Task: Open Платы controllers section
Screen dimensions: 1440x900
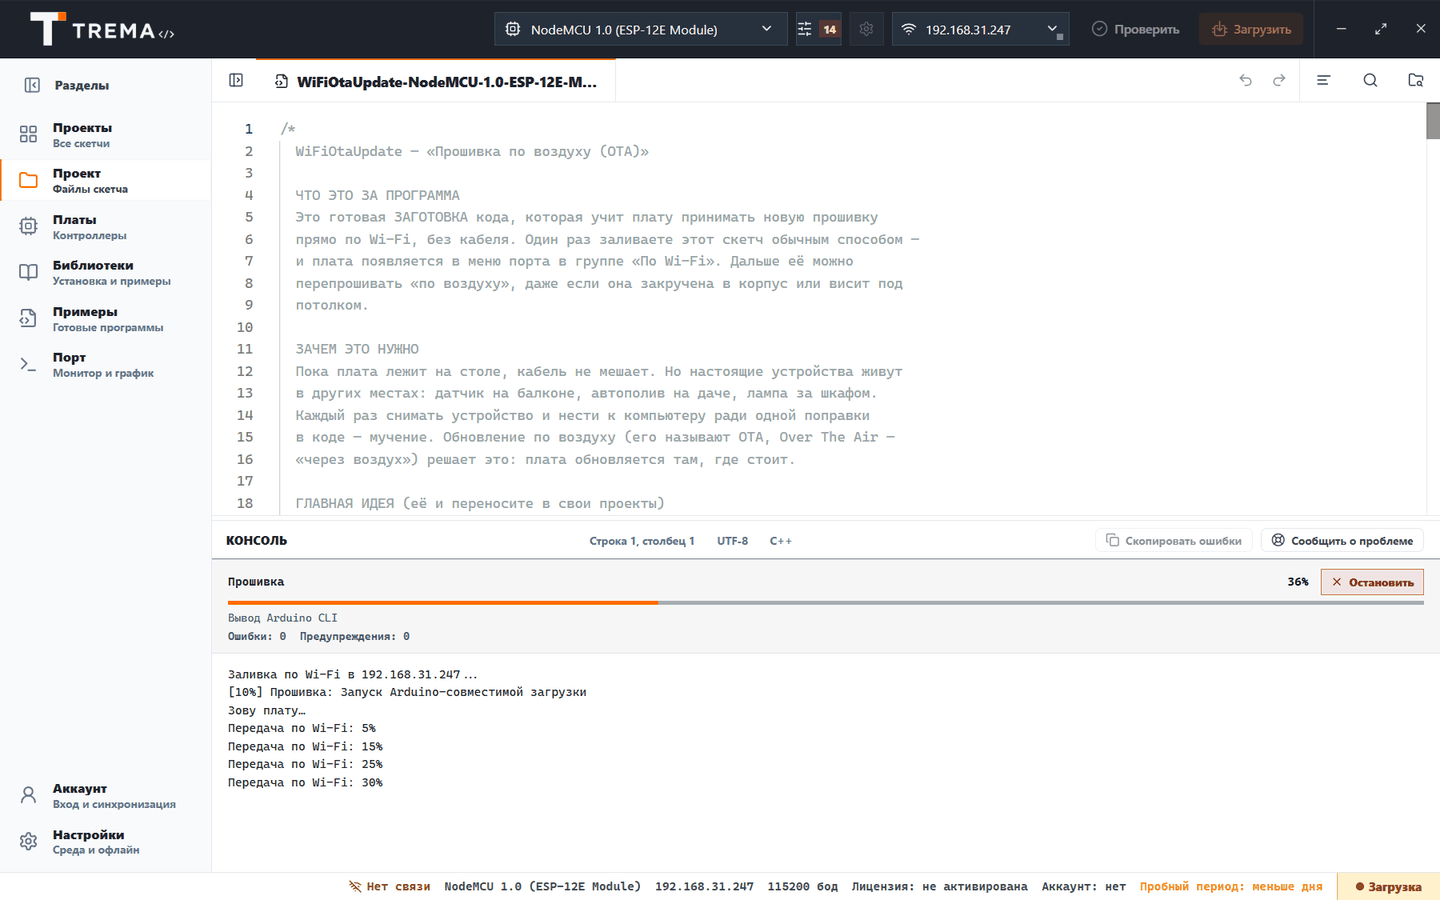Action: tap(105, 227)
